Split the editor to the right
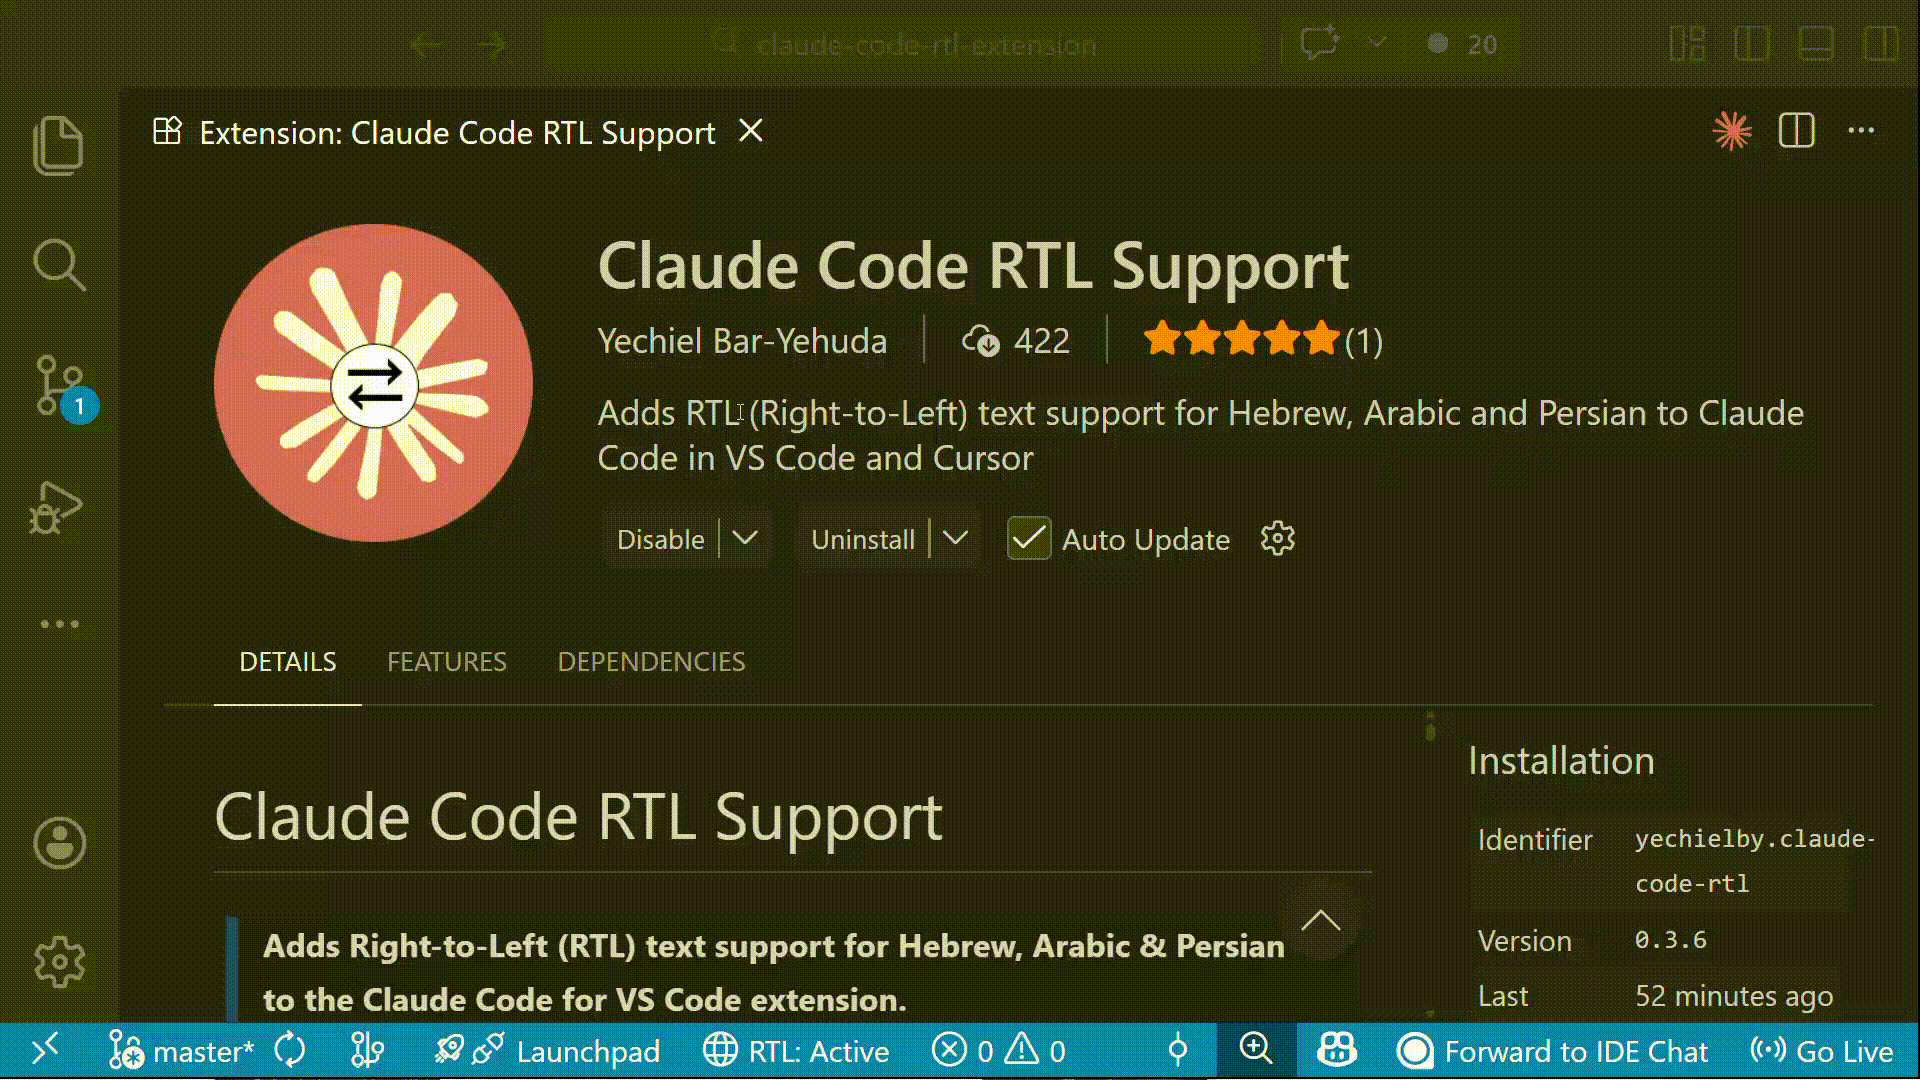Screen dimensions: 1920x1080 [x=1797, y=131]
